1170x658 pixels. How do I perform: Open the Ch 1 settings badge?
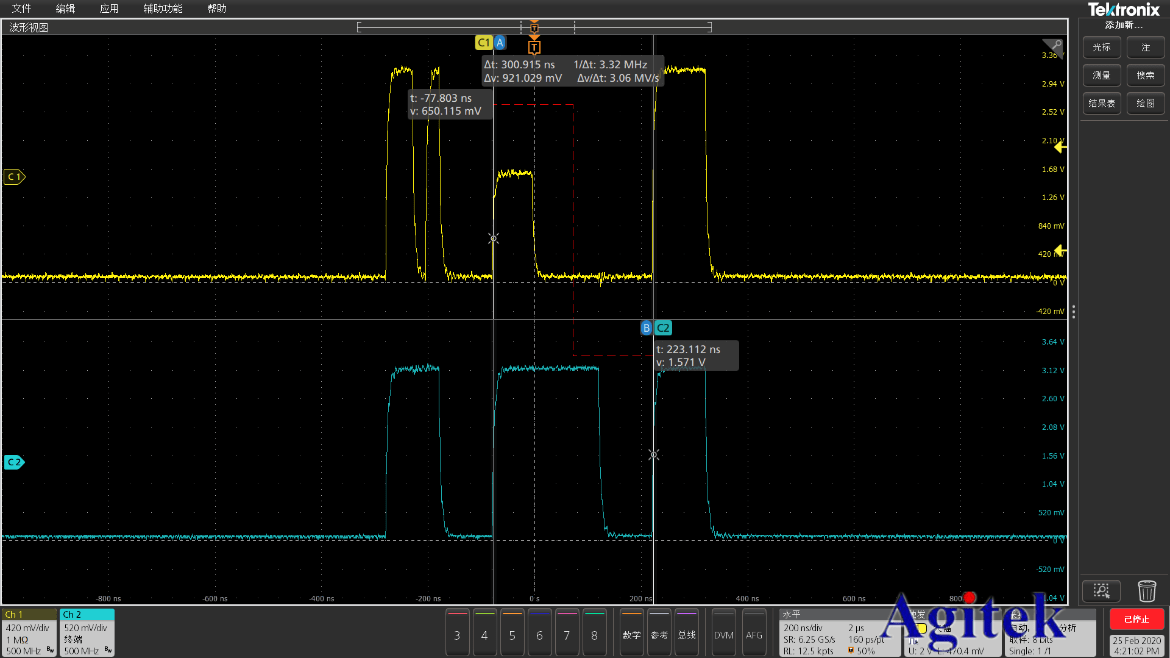(29, 632)
